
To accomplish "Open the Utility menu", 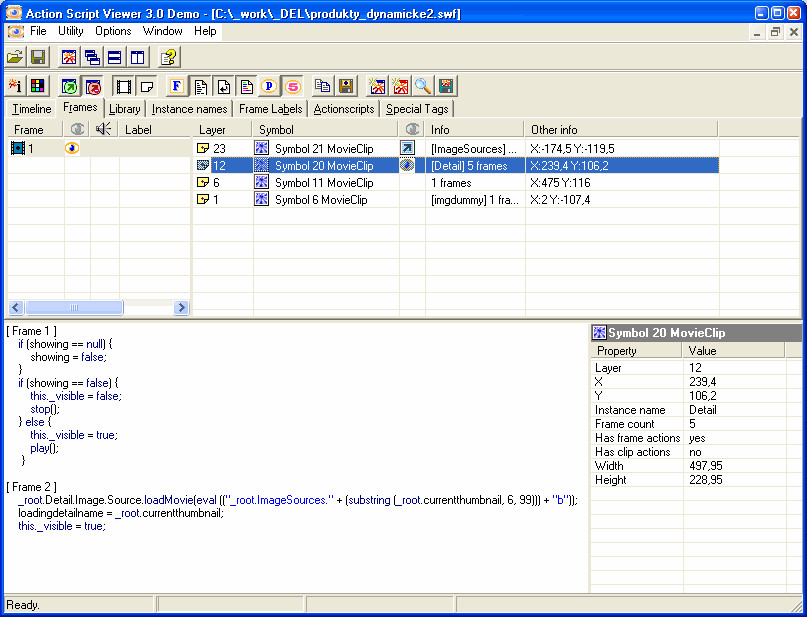I will pyautogui.click(x=71, y=31).
